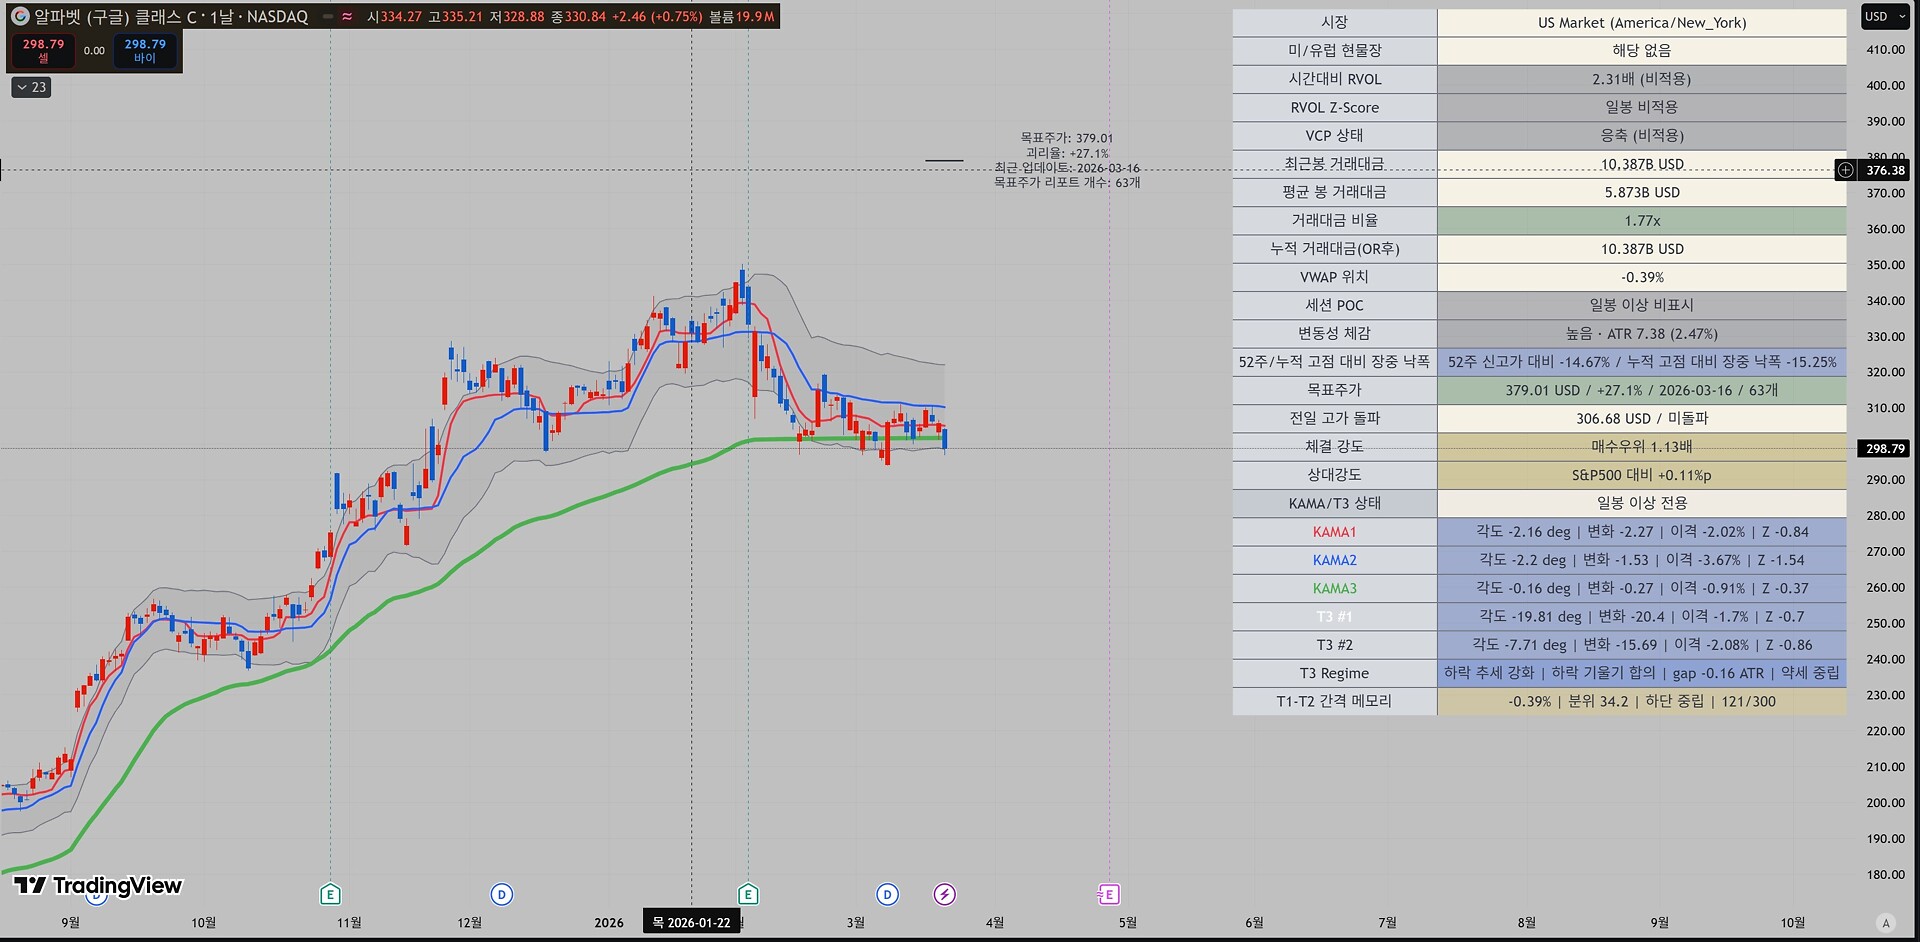The image size is (1920, 942).
Task: Open the earnings marker near November
Action: [330, 894]
